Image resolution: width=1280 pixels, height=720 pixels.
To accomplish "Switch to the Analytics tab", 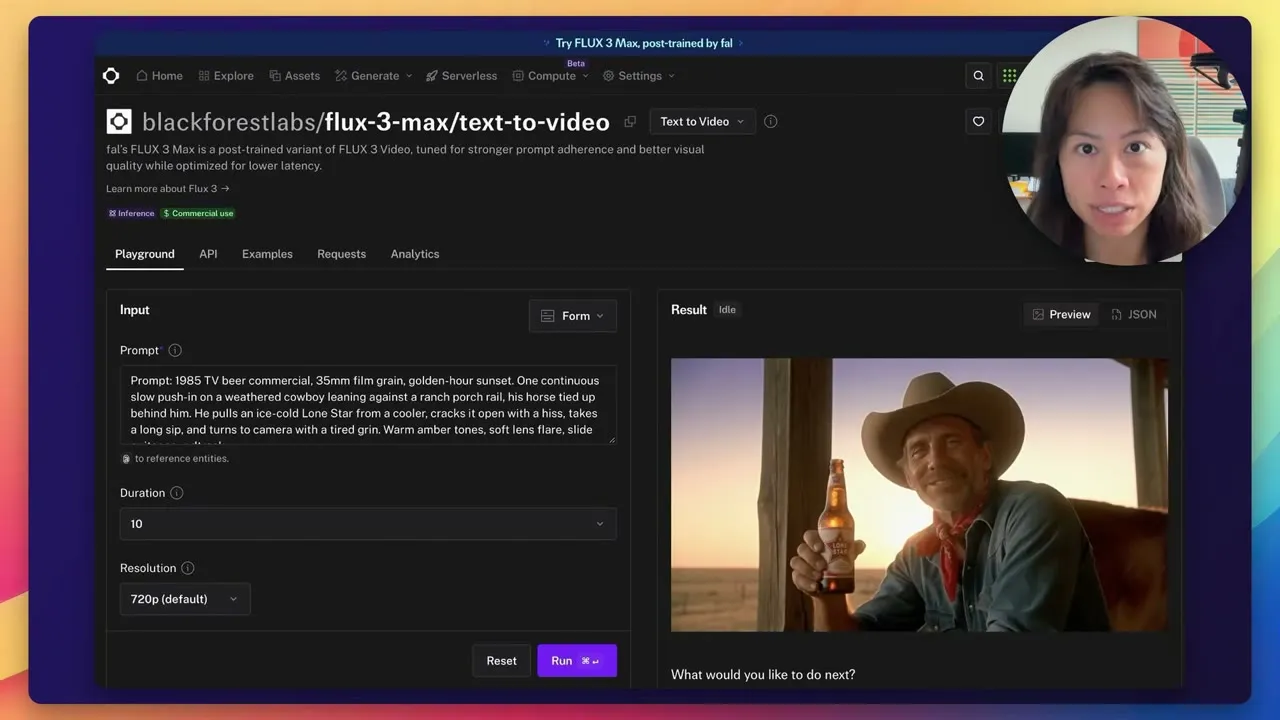I will click(x=415, y=254).
